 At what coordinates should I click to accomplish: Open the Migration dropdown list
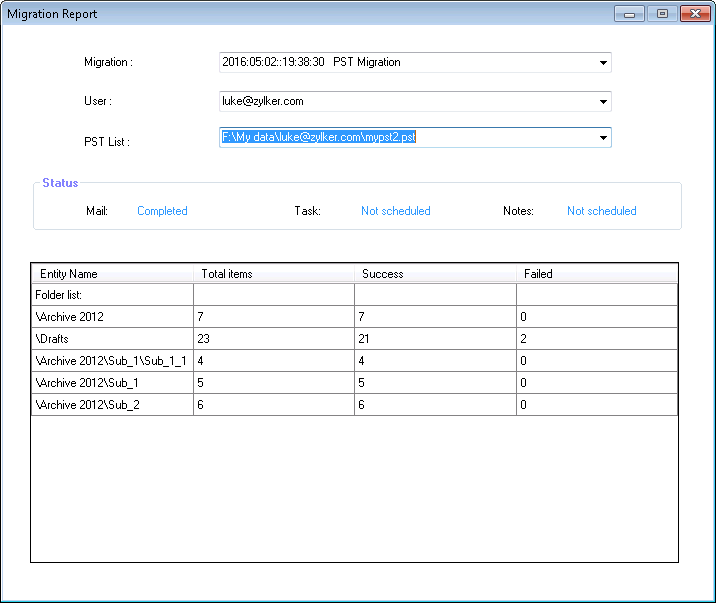(x=603, y=63)
